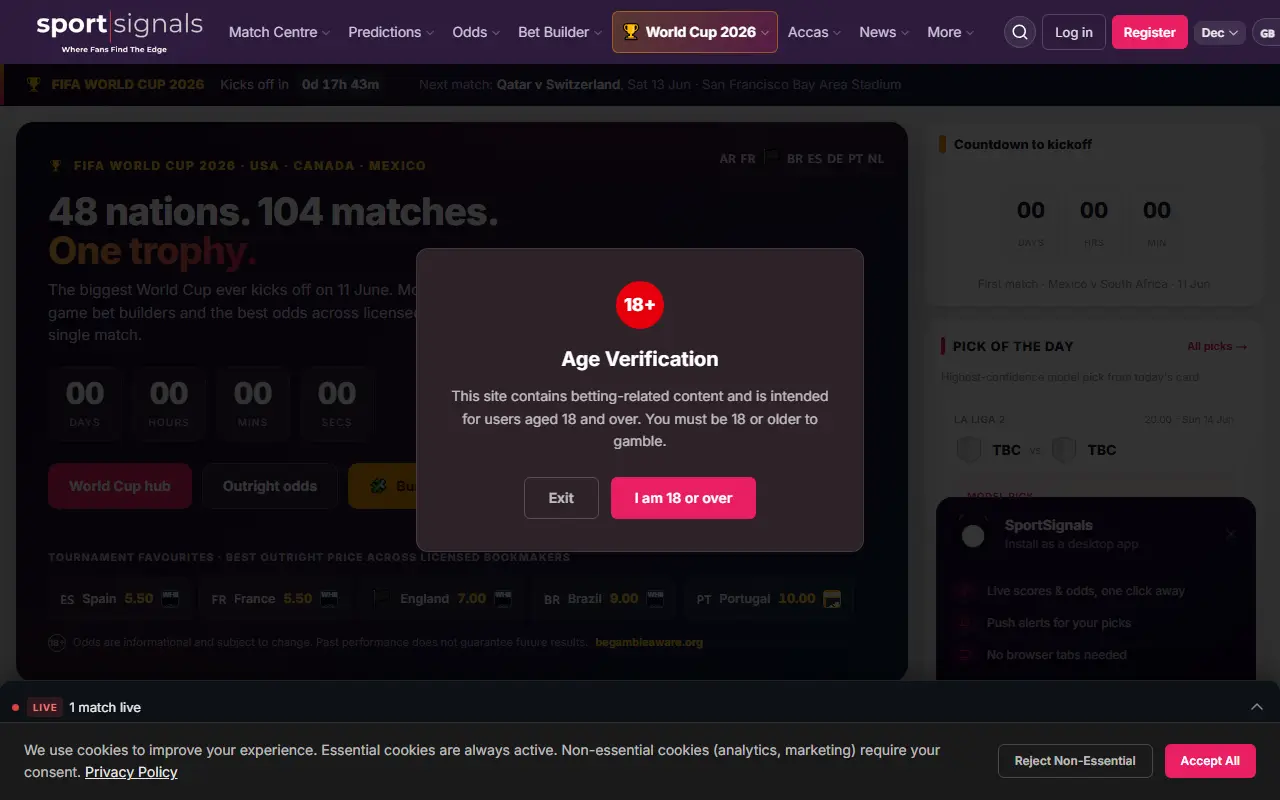The width and height of the screenshot is (1280, 800).
Task: Open the World Cup 2026 menu
Action: [695, 32]
